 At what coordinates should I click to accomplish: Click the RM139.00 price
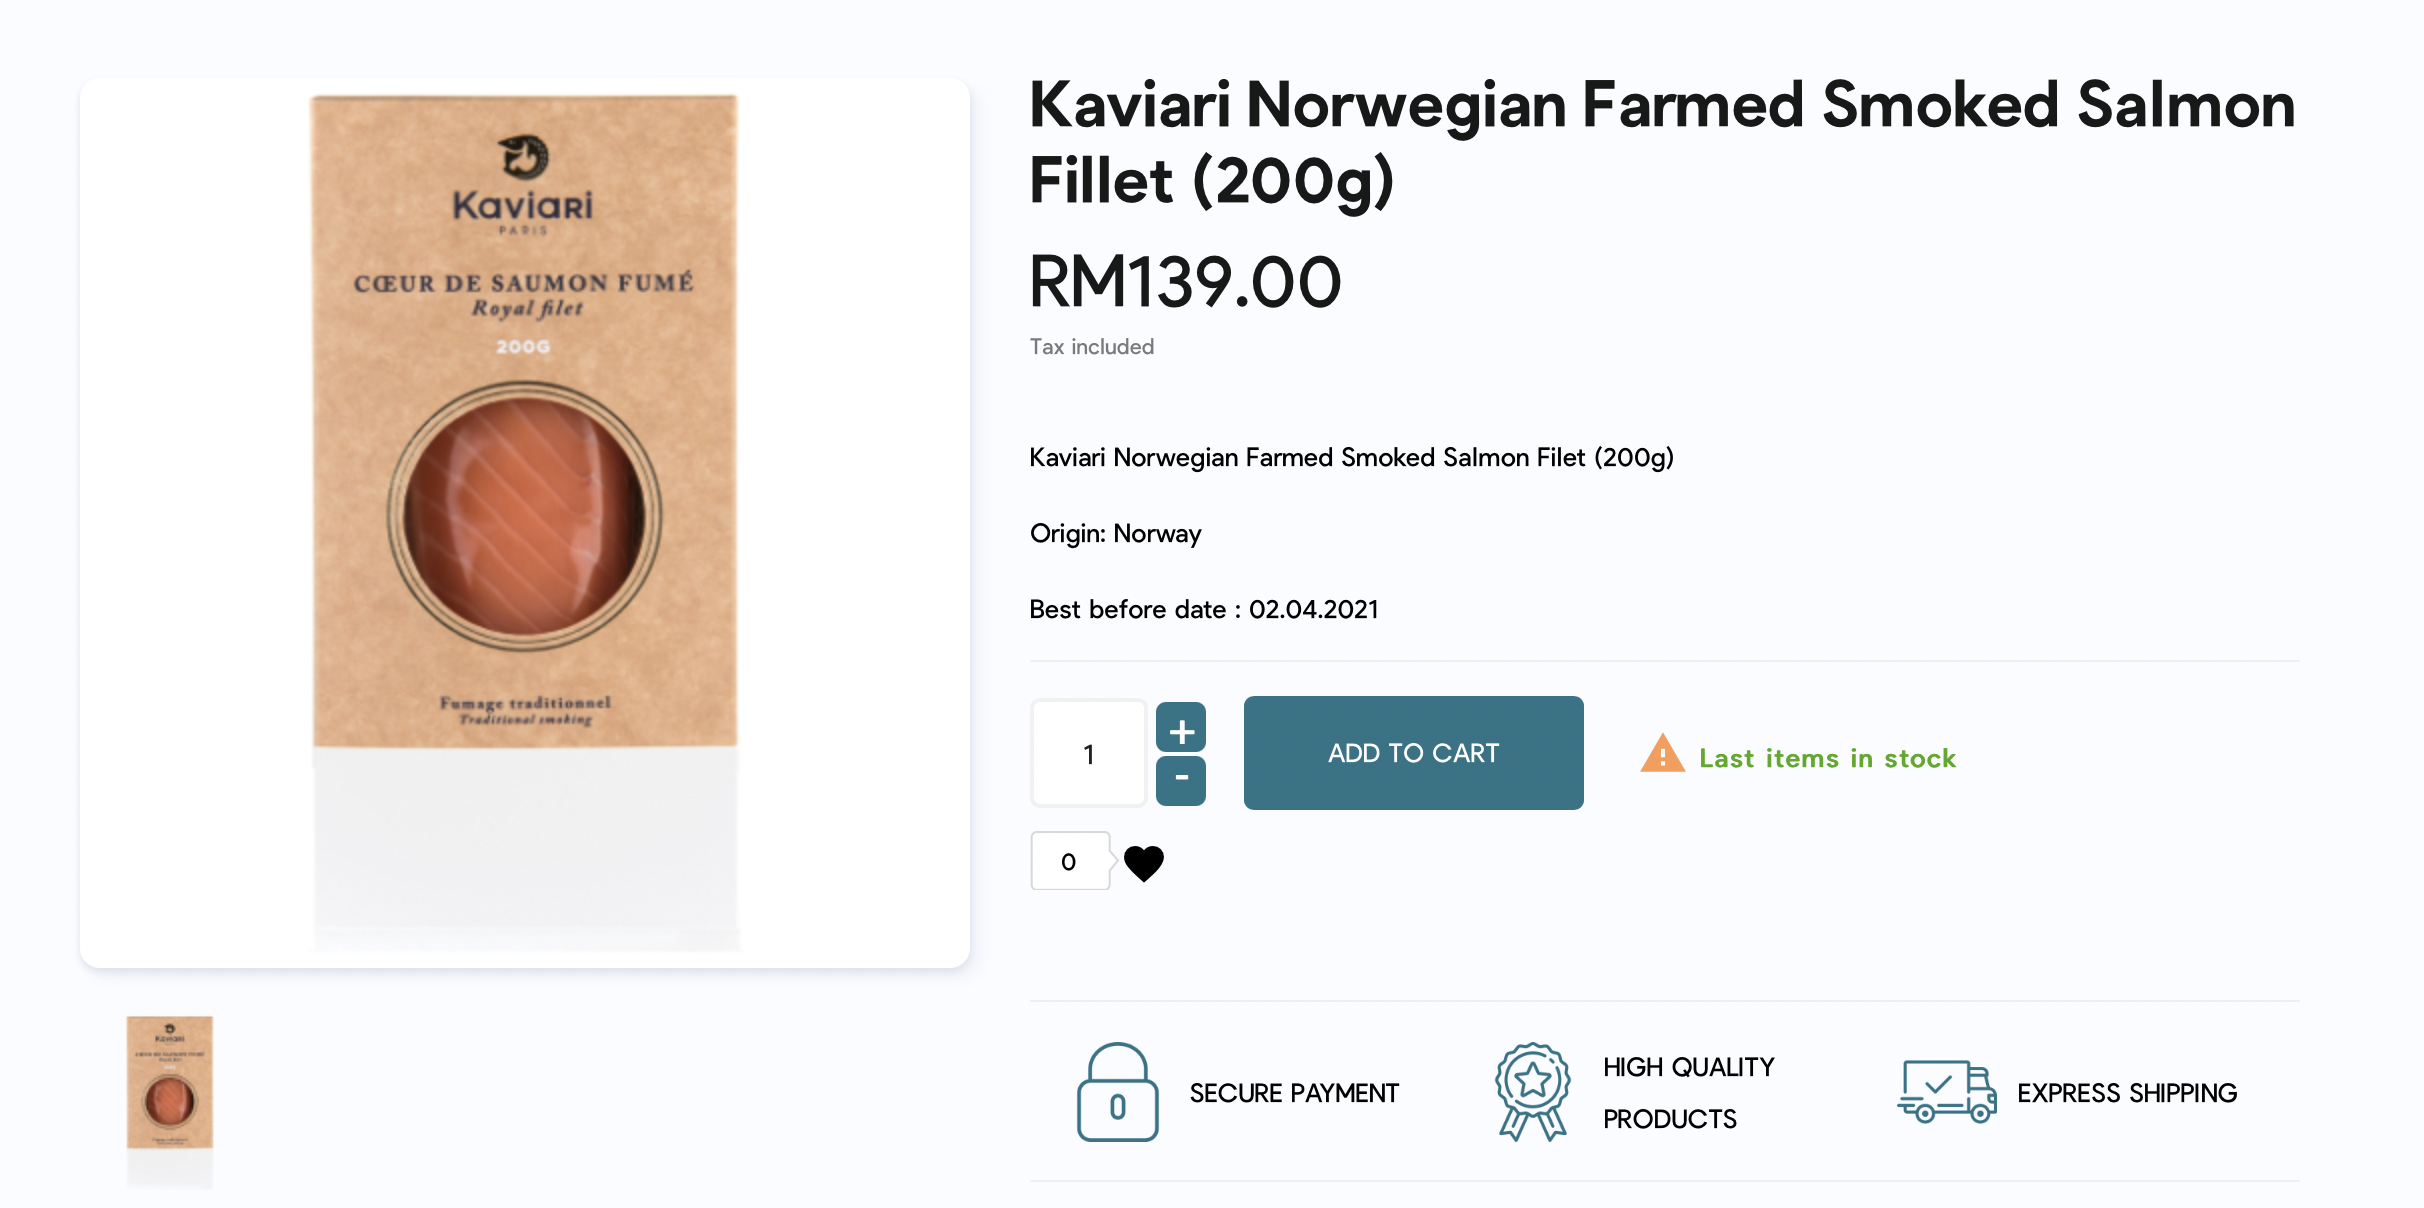[x=1185, y=282]
